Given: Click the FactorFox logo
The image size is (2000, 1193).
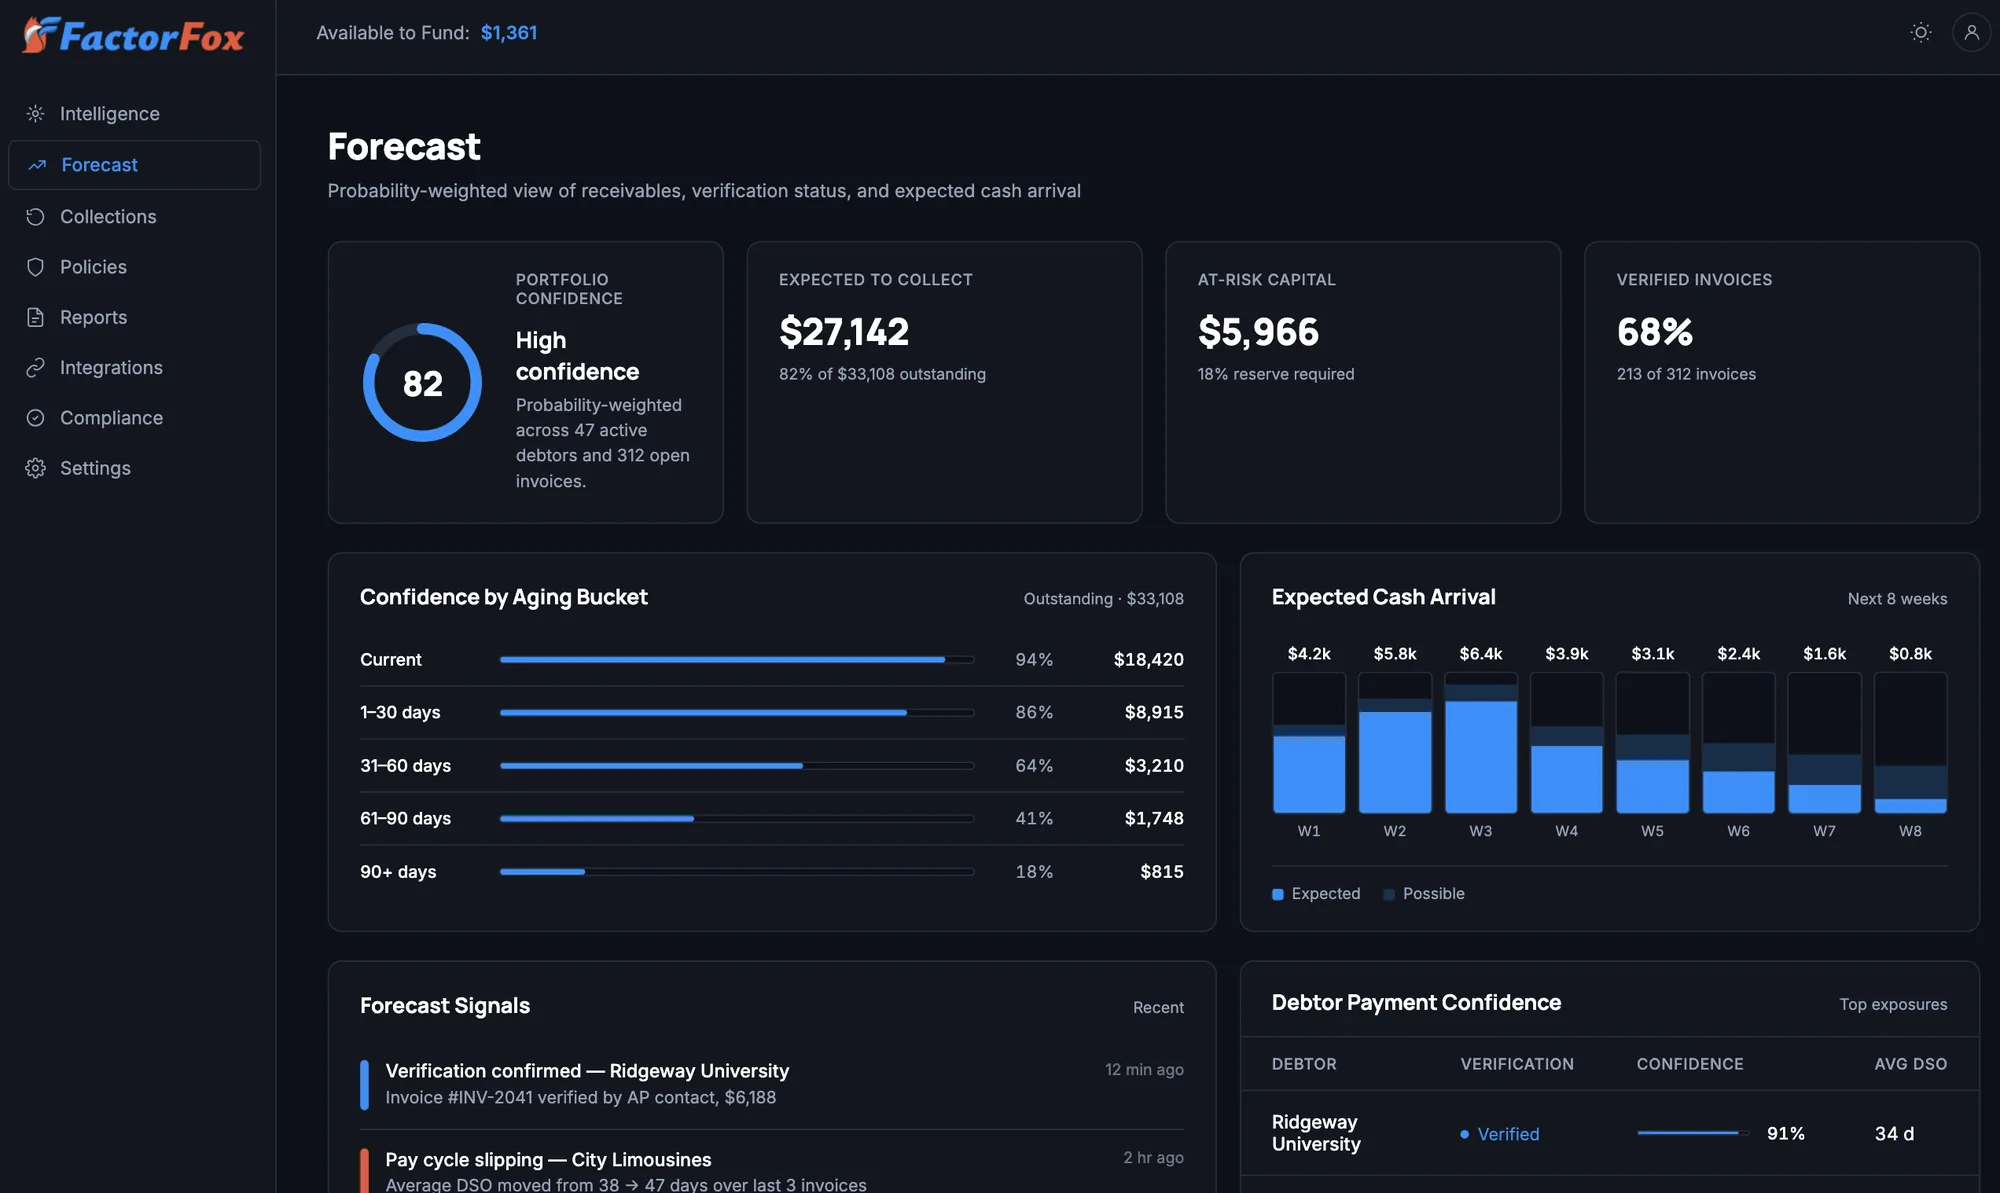Looking at the screenshot, I should pos(133,36).
